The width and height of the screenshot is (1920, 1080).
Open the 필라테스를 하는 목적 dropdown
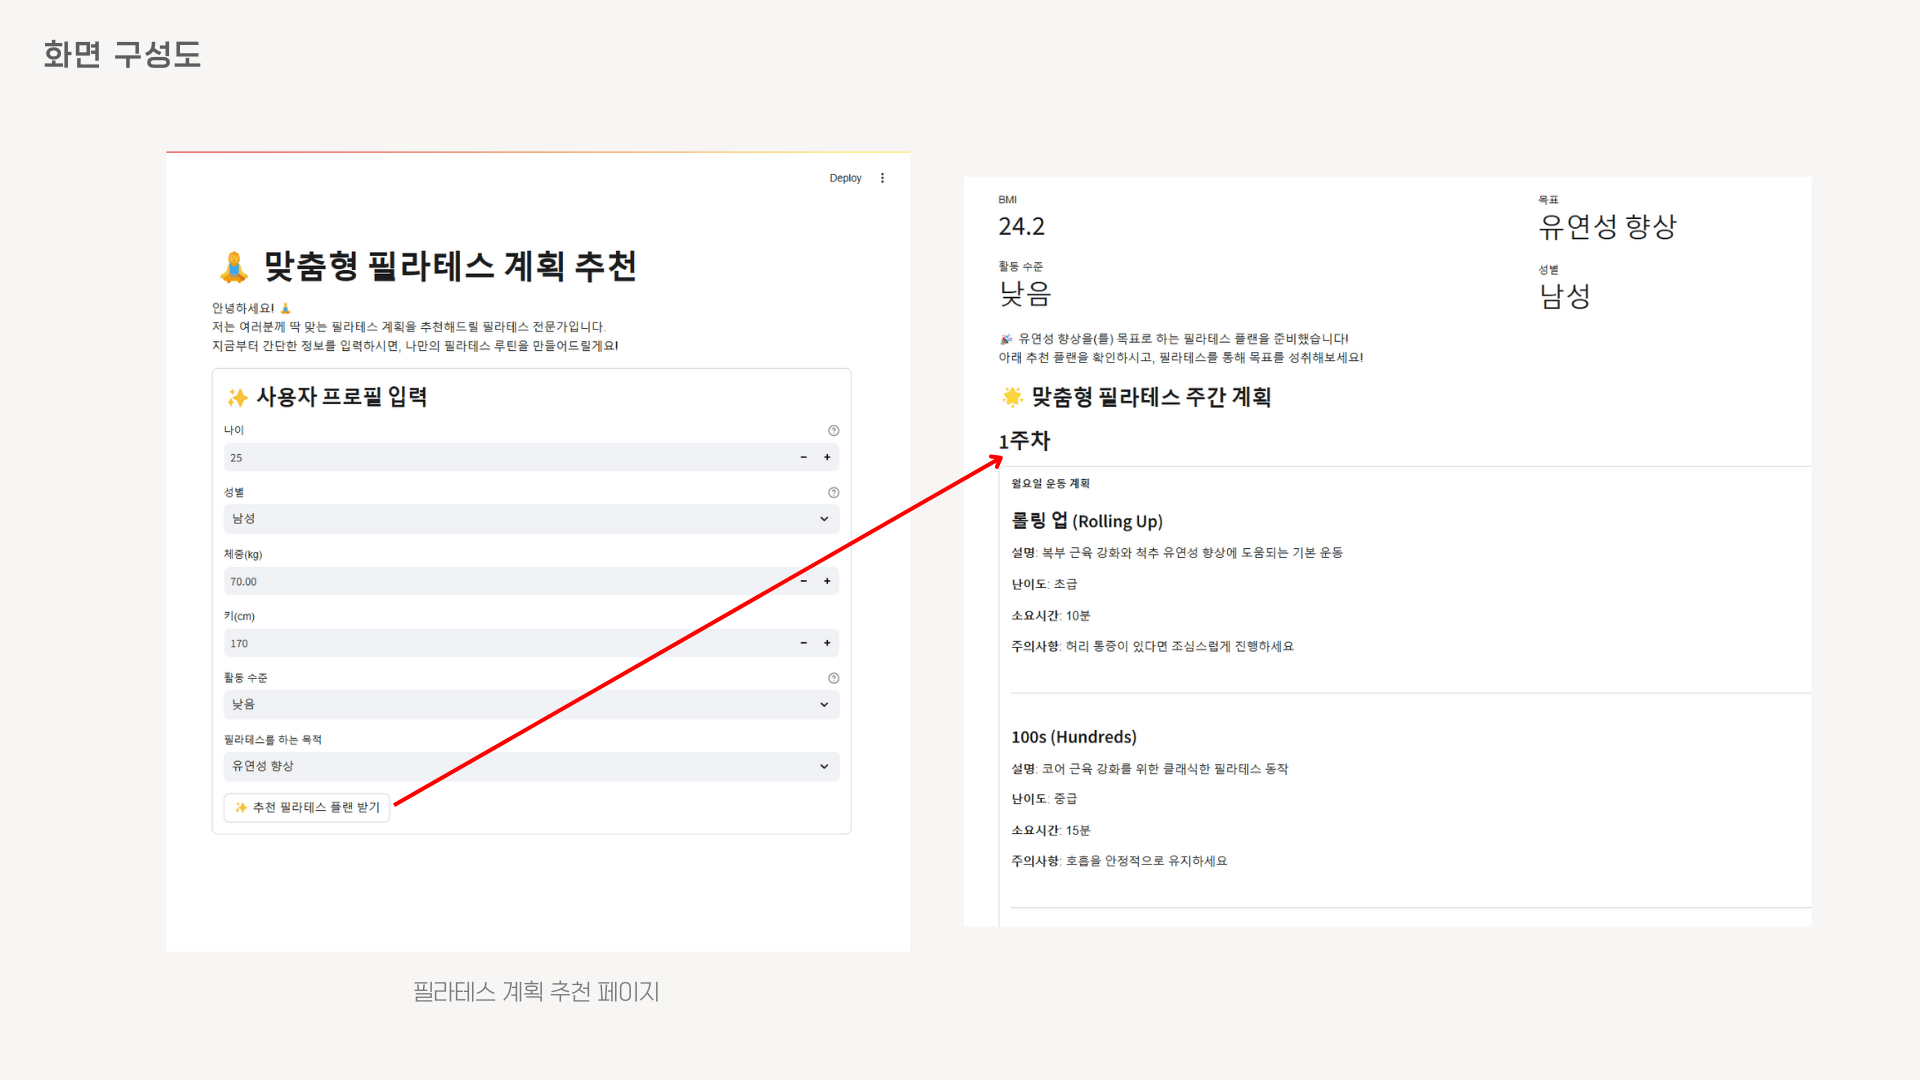530,766
